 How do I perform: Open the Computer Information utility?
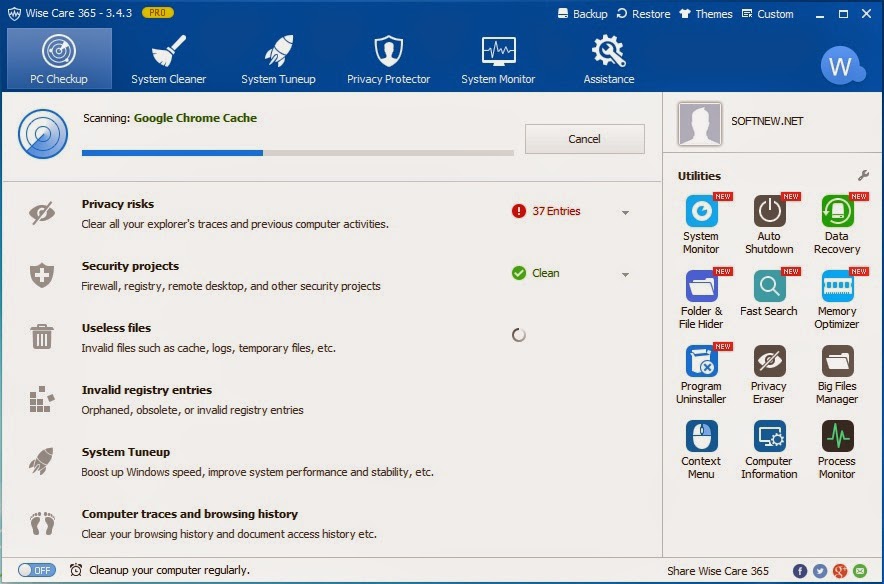point(769,449)
